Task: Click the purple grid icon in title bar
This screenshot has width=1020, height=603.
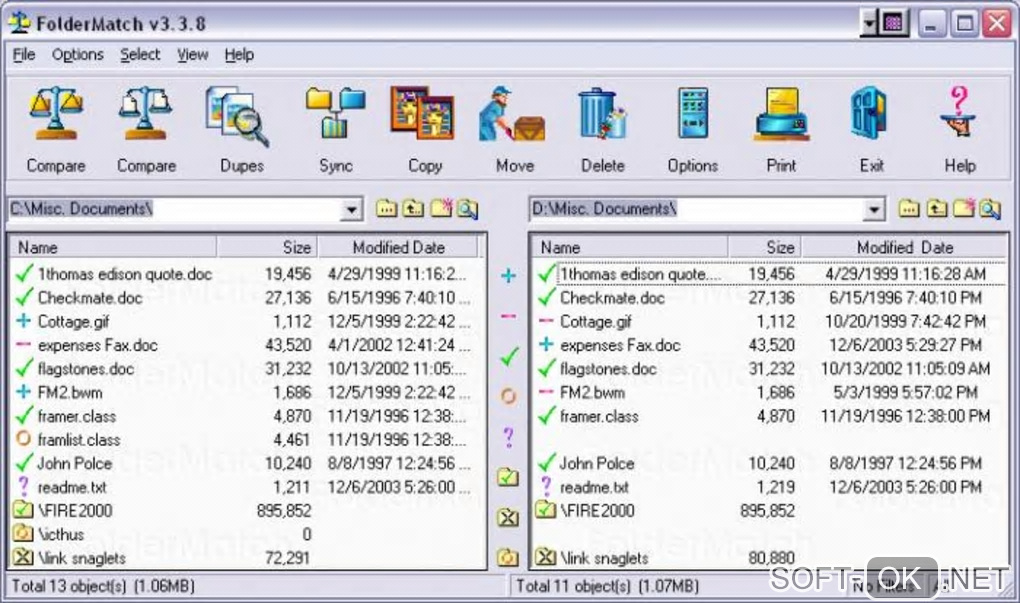Action: tap(893, 24)
